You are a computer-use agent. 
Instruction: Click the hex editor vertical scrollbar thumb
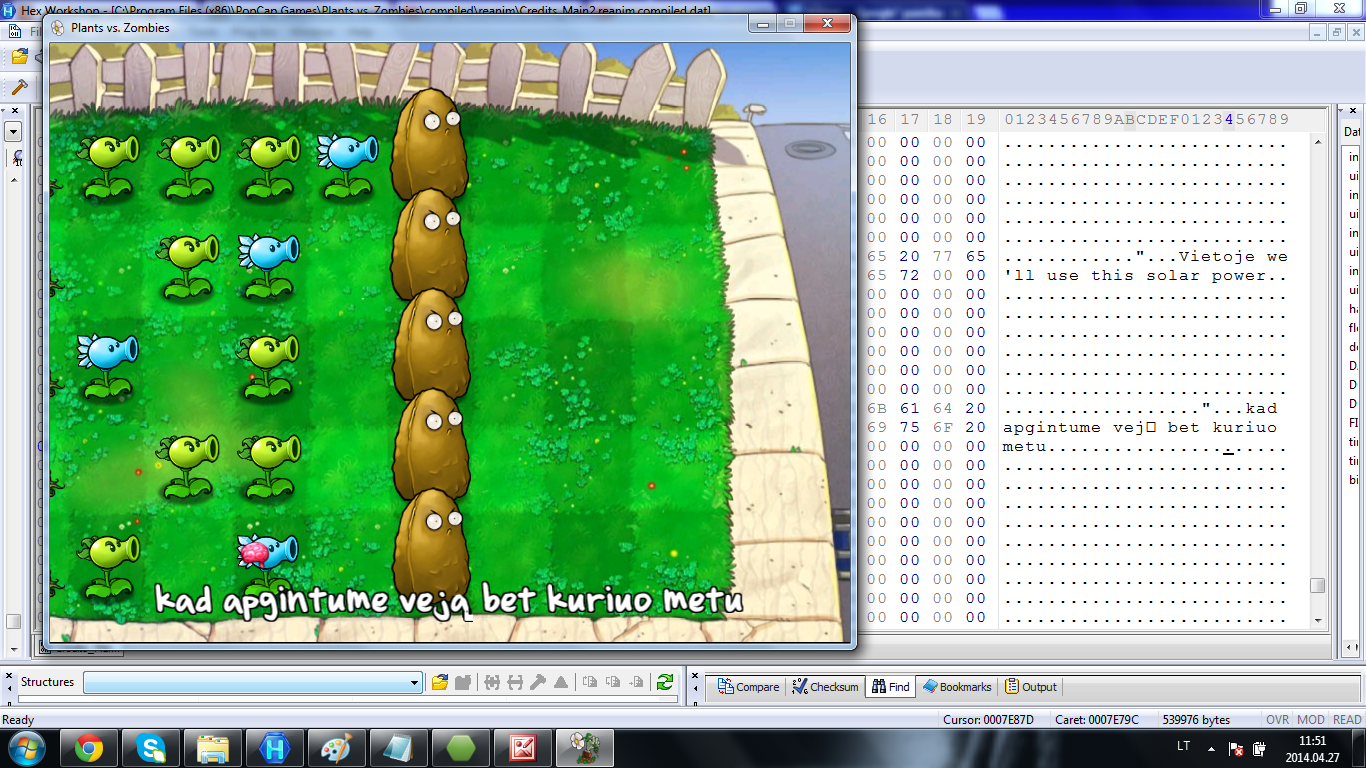coord(1318,586)
